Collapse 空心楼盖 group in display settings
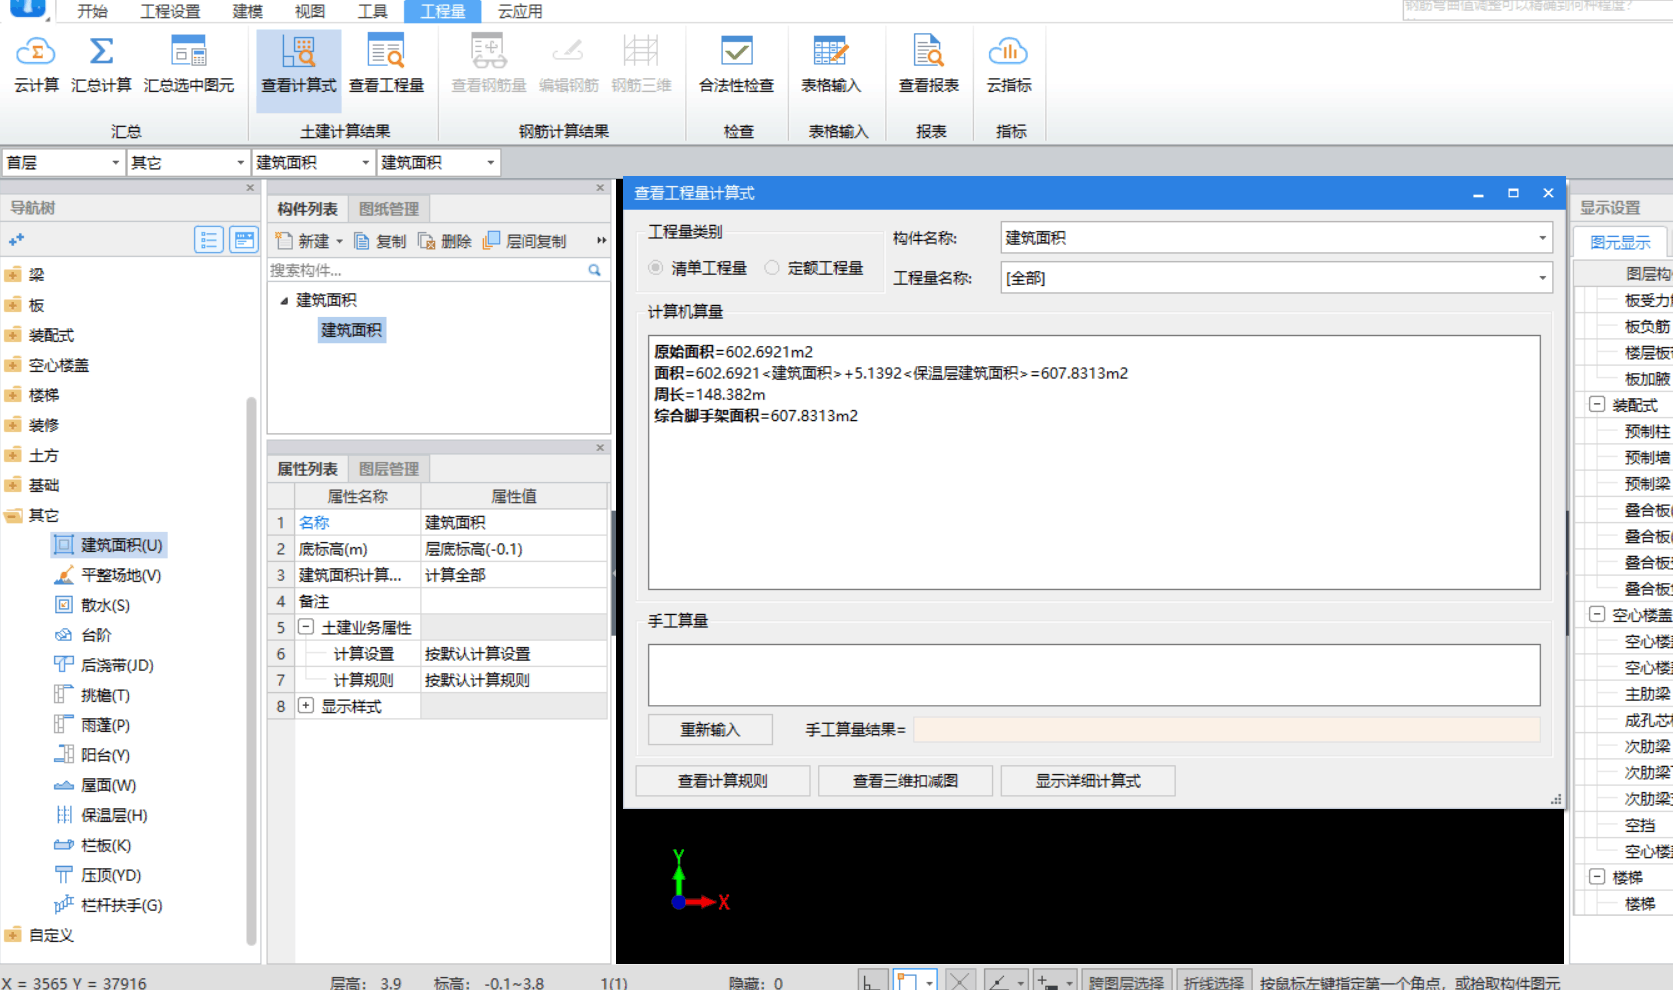The width and height of the screenshot is (1673, 990). (x=1597, y=614)
